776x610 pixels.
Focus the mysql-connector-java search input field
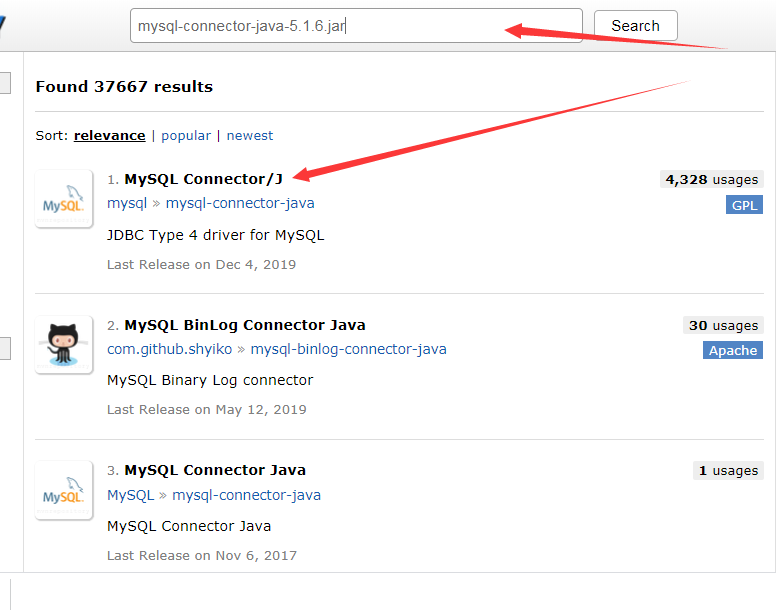356,26
